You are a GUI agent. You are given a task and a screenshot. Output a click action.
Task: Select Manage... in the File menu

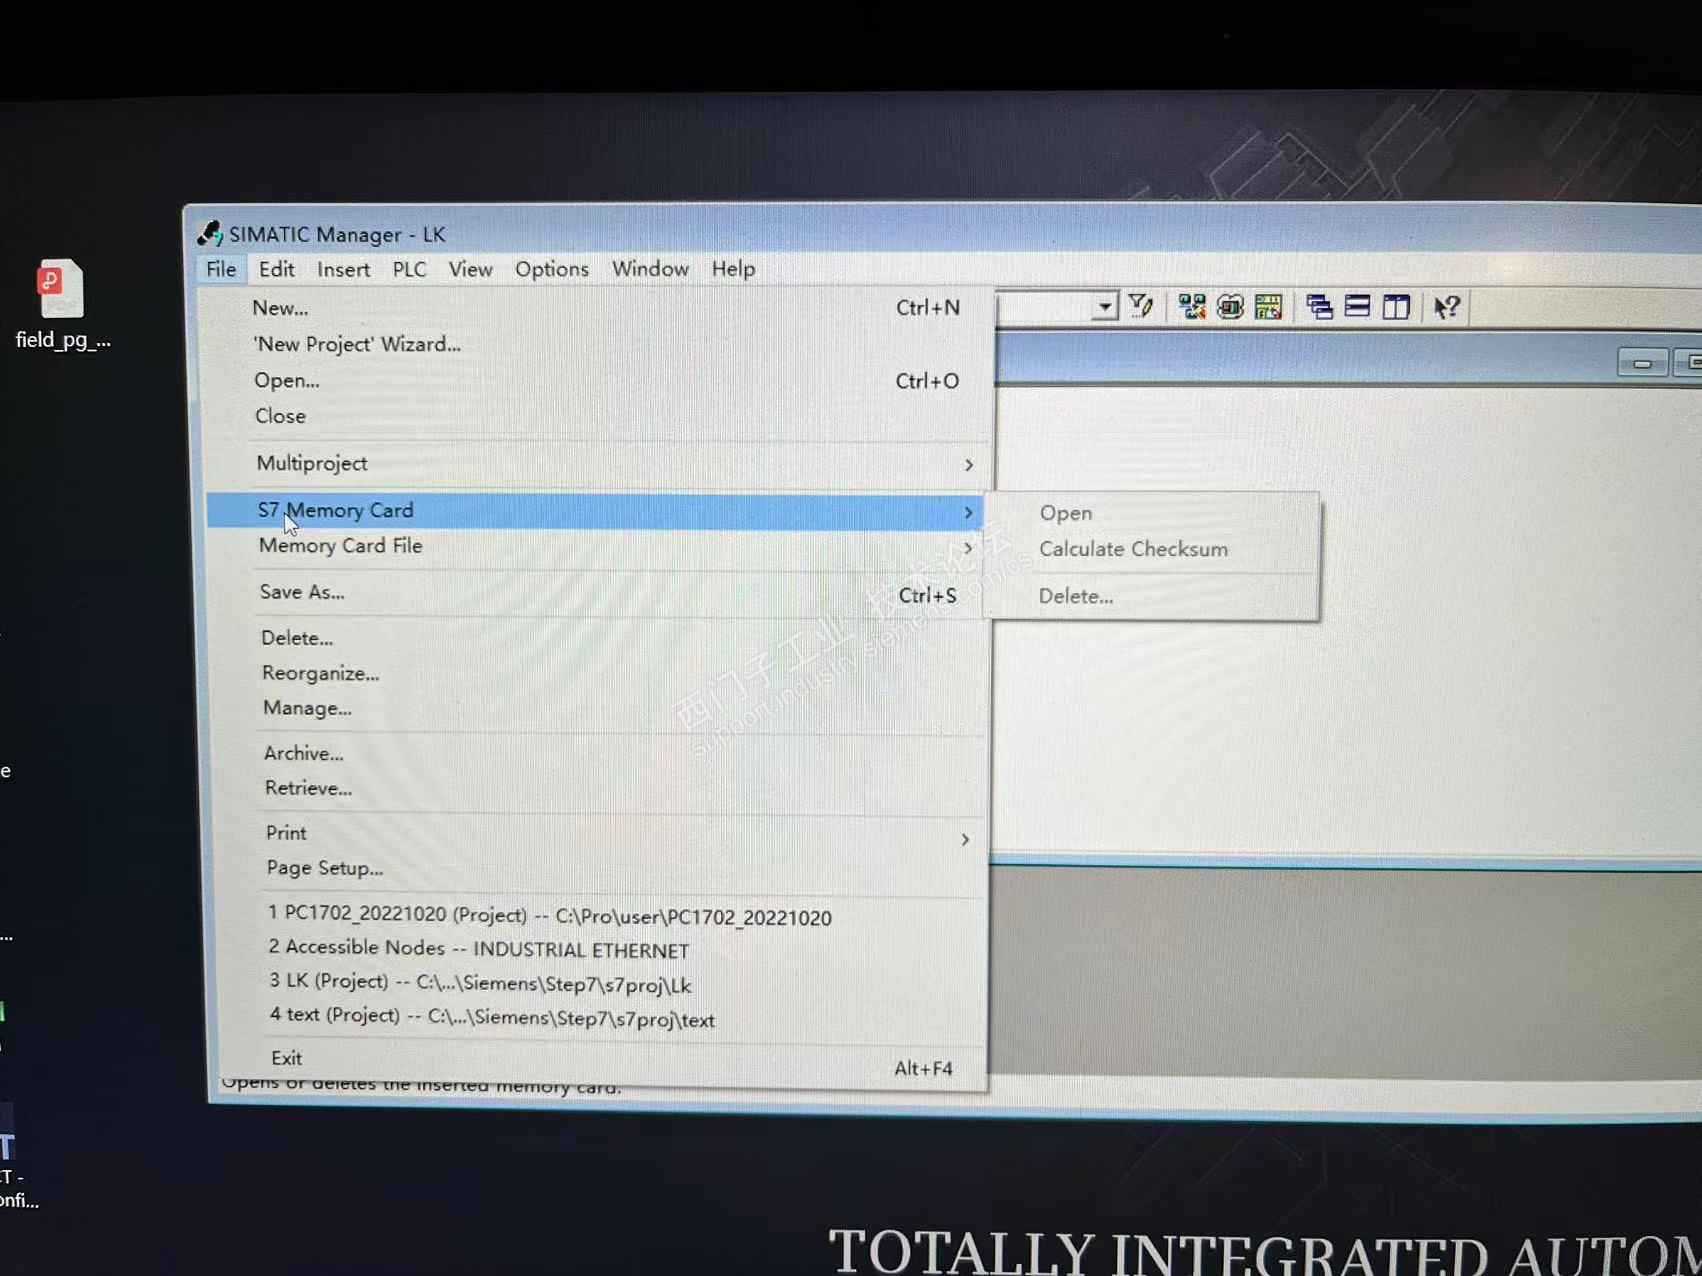pyautogui.click(x=598, y=709)
